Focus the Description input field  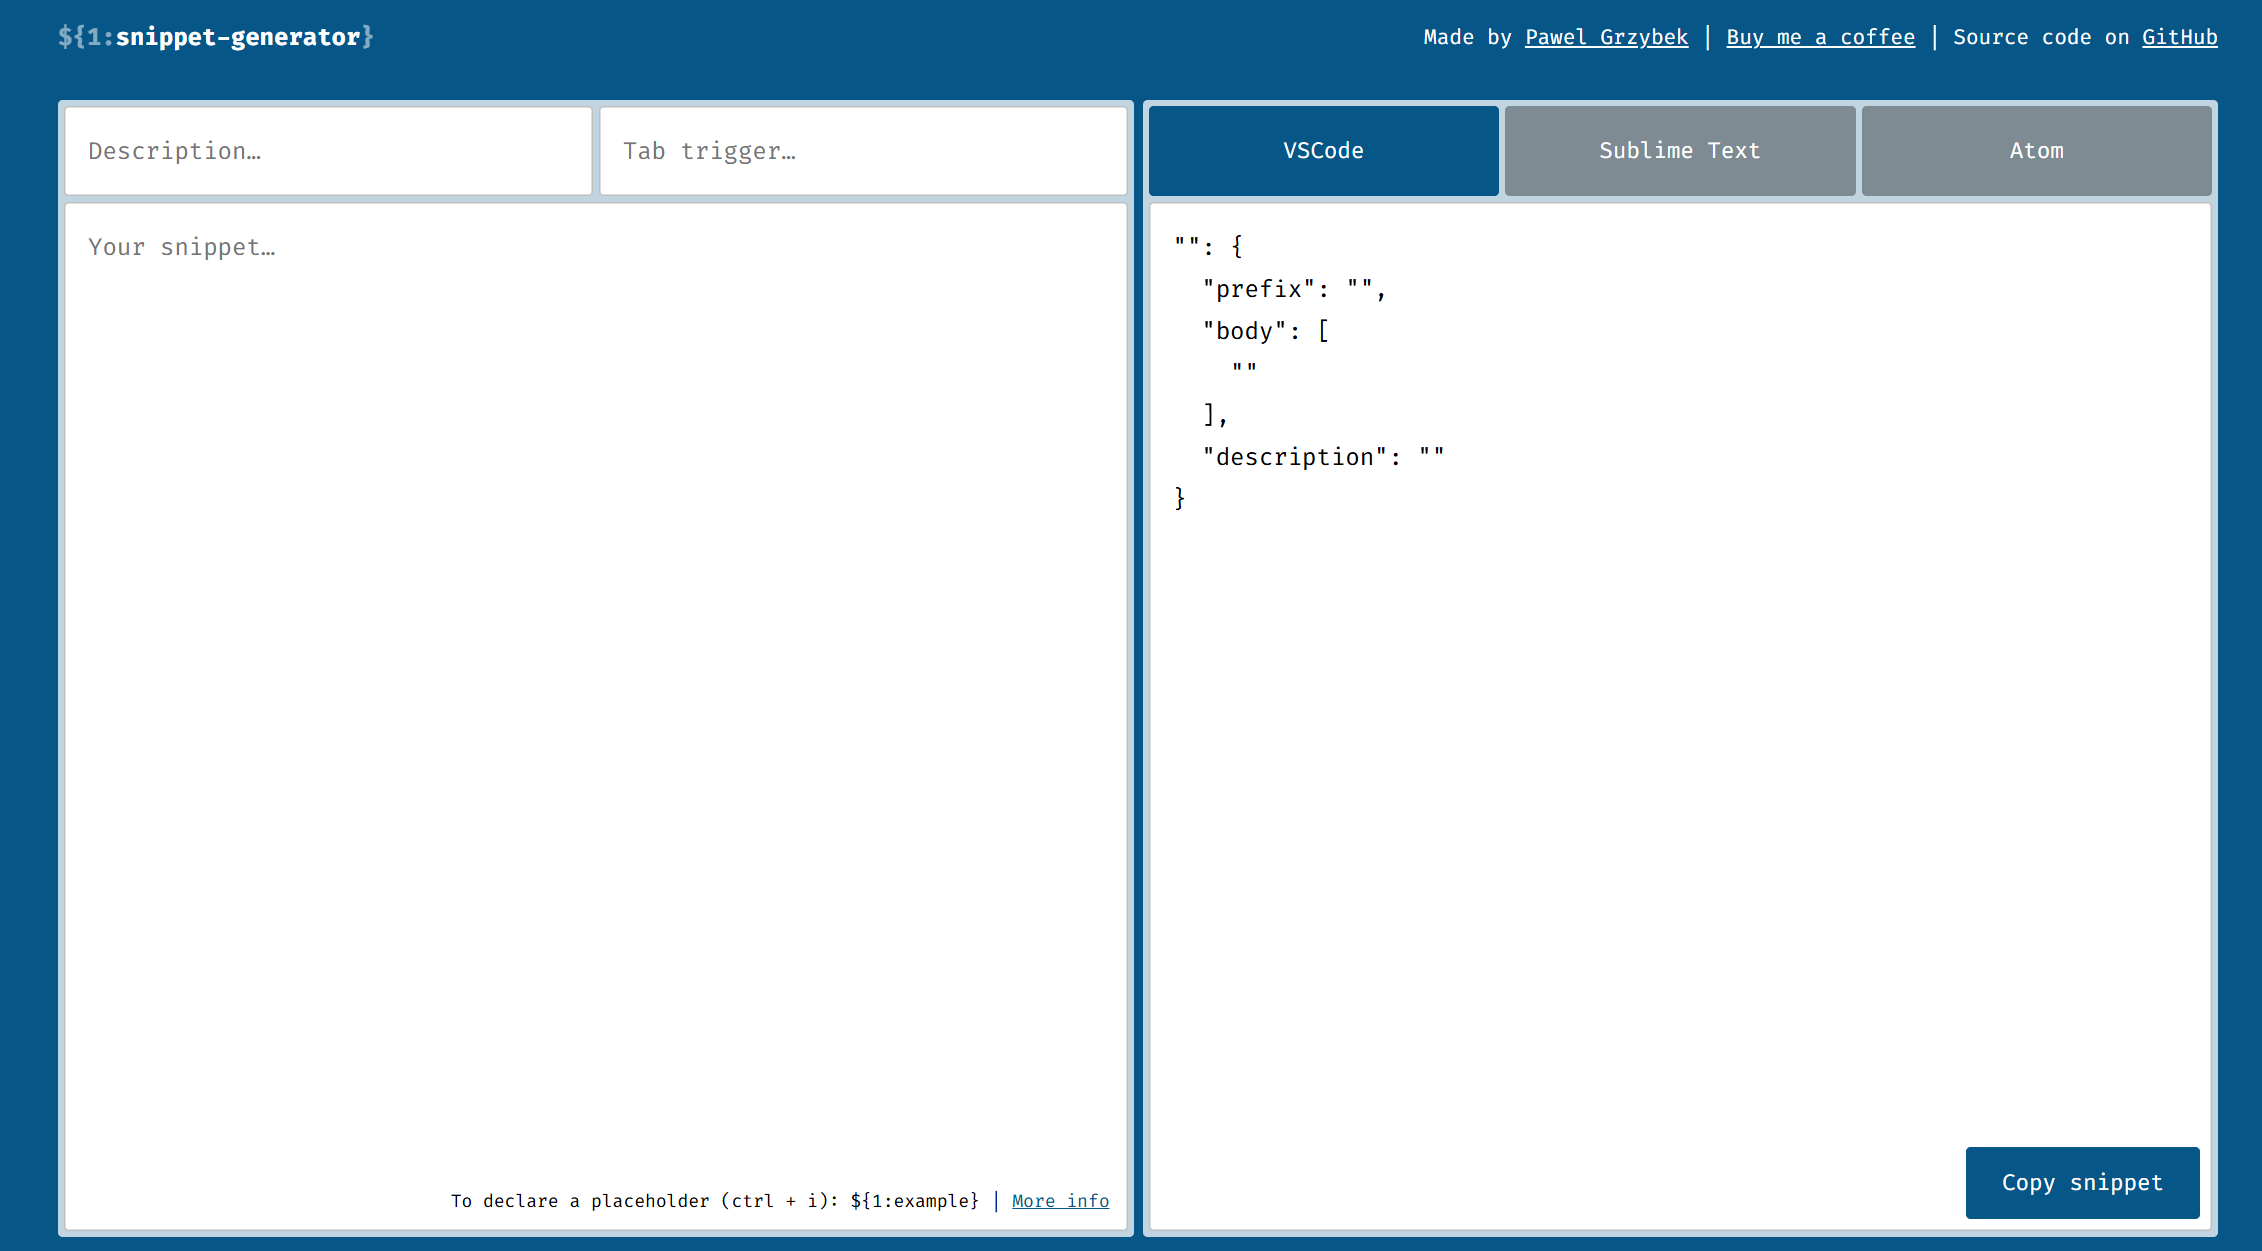[x=328, y=151]
